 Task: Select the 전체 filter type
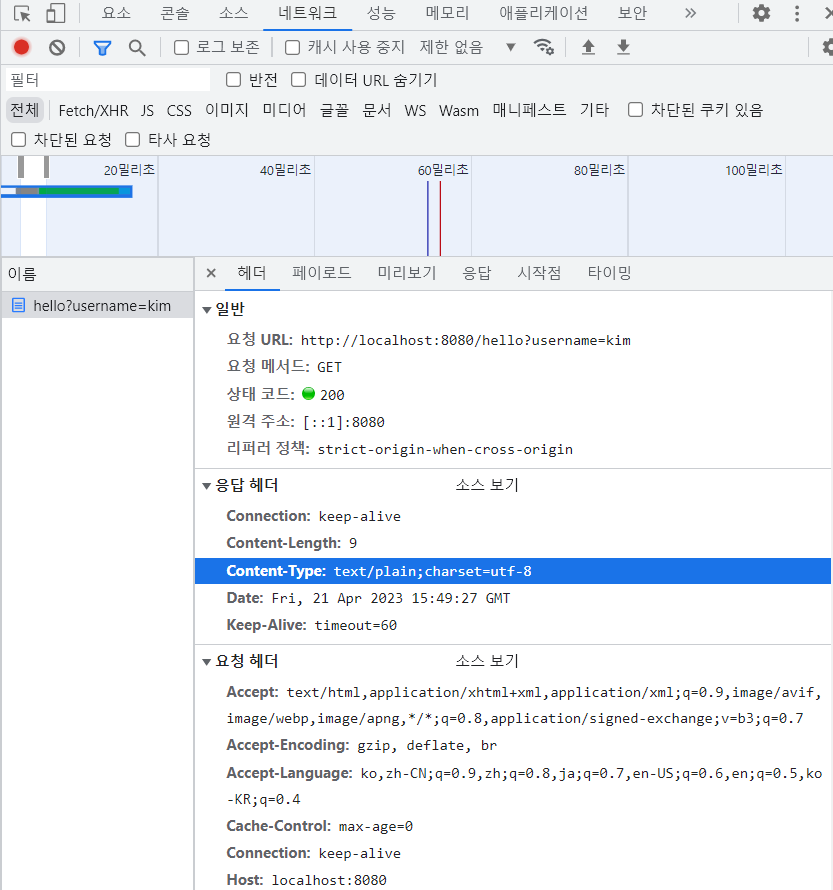coord(25,110)
